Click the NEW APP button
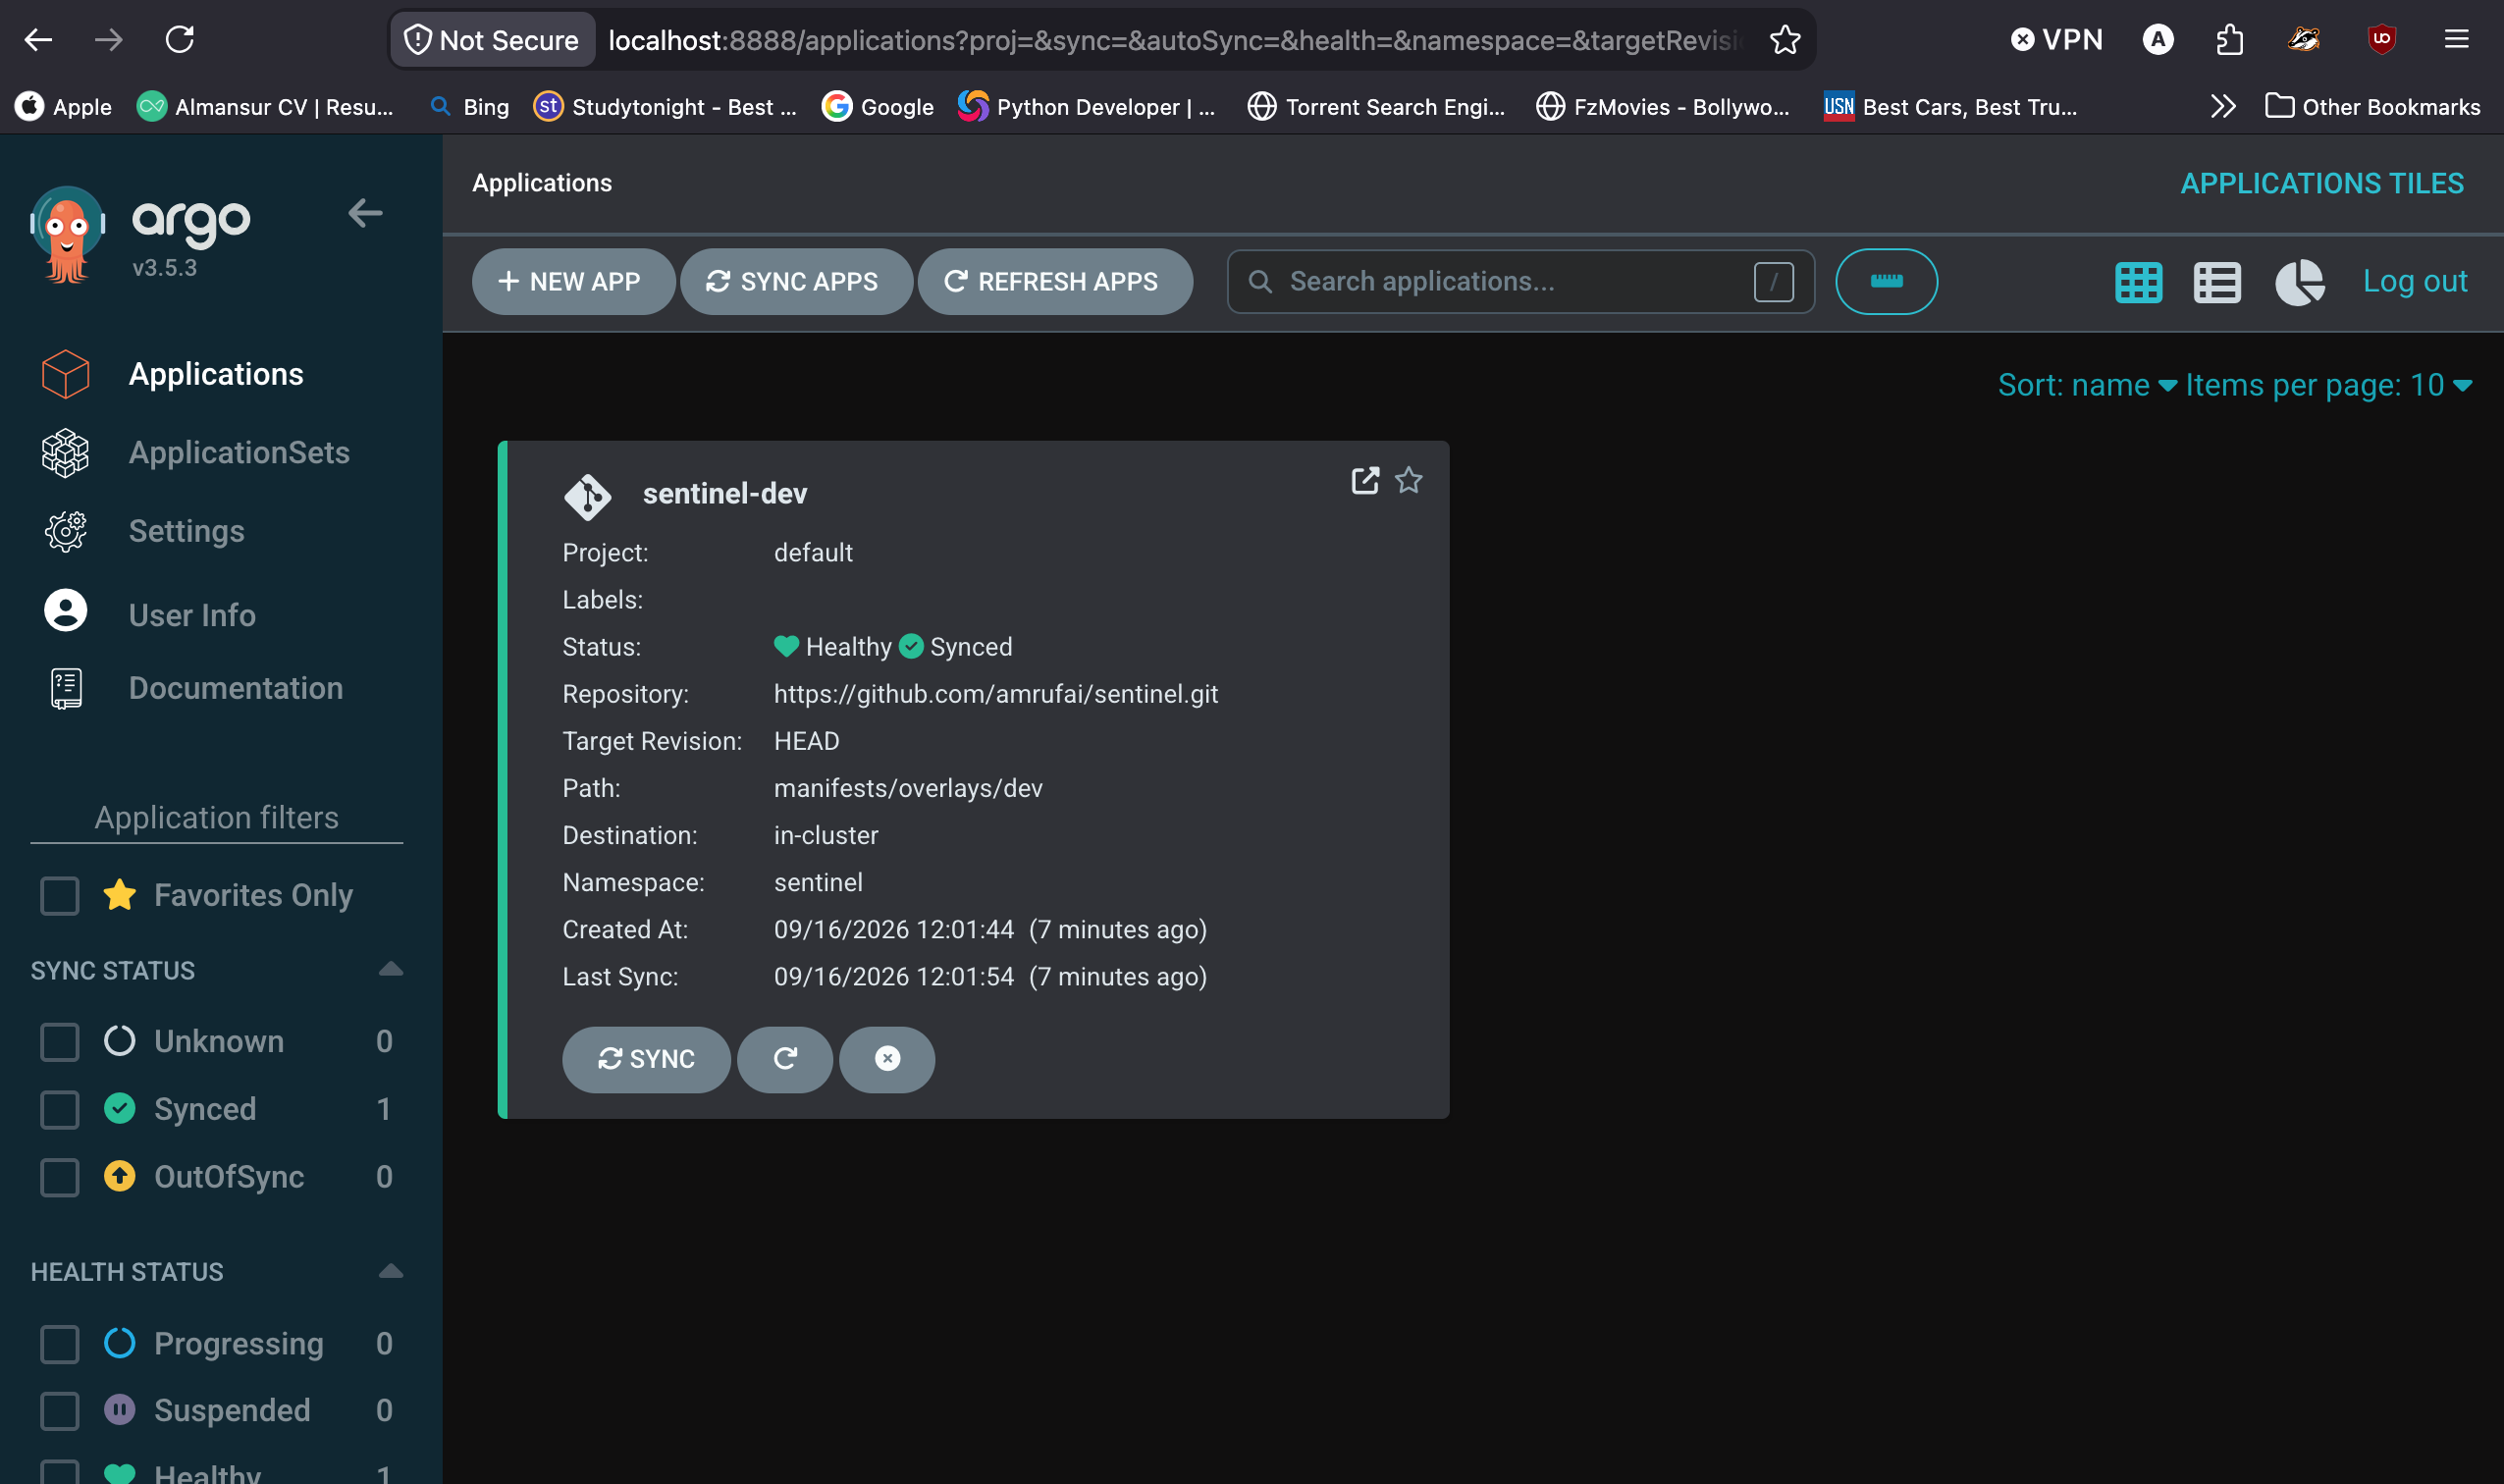Viewport: 2504px width, 1484px height. pos(573,282)
